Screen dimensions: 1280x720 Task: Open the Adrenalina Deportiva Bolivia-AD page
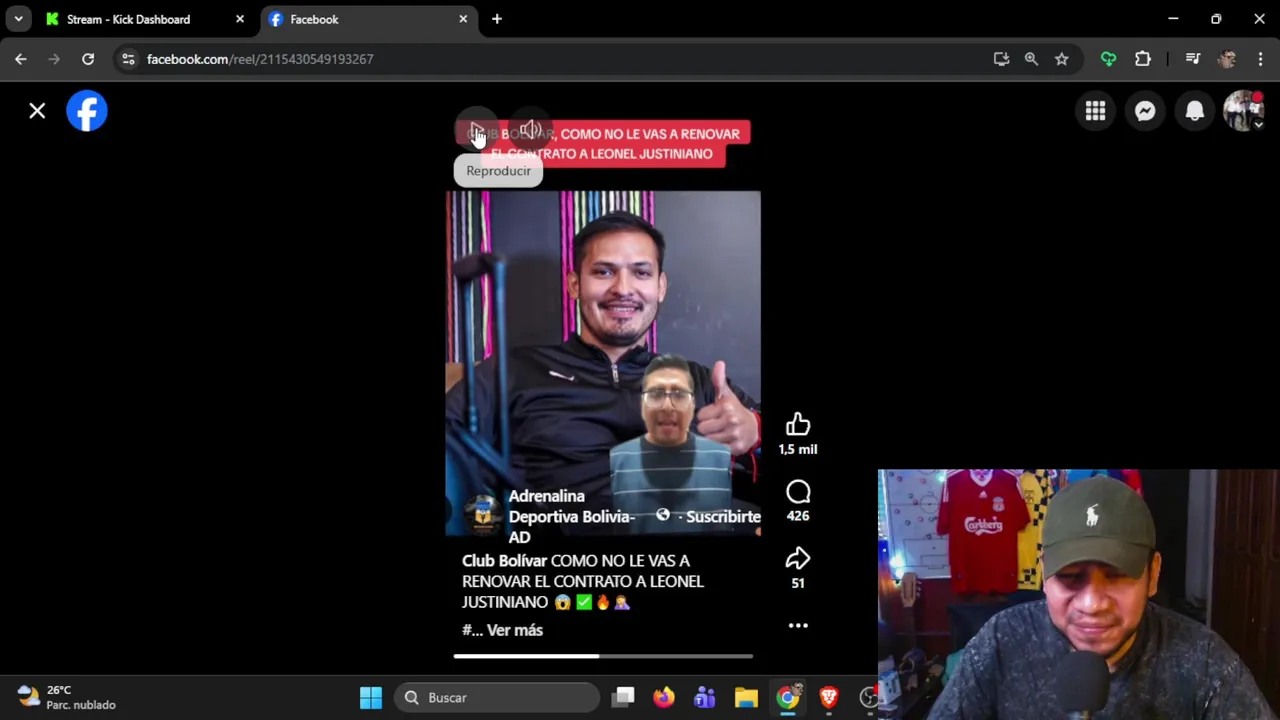[x=571, y=517]
